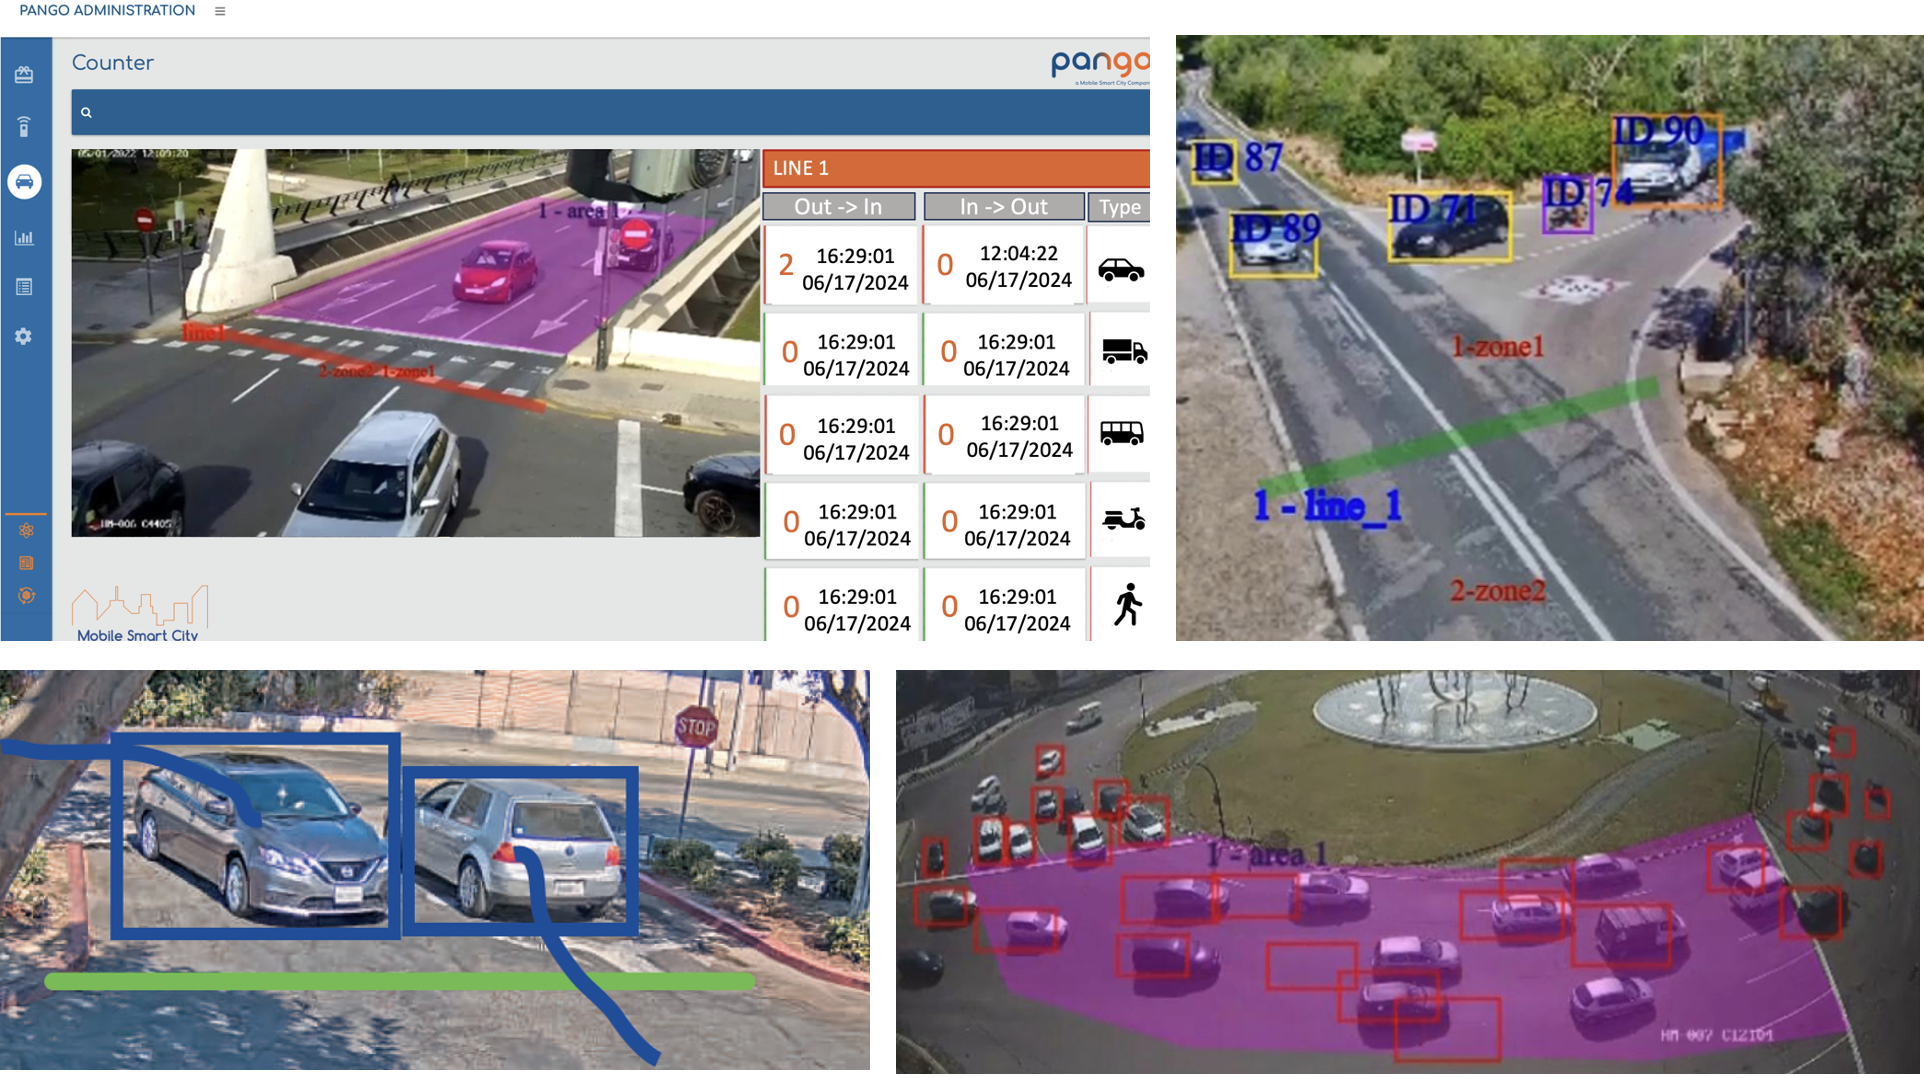Image resolution: width=1924 pixels, height=1078 pixels.
Task: Click the Type column header
Action: pyautogui.click(x=1119, y=207)
